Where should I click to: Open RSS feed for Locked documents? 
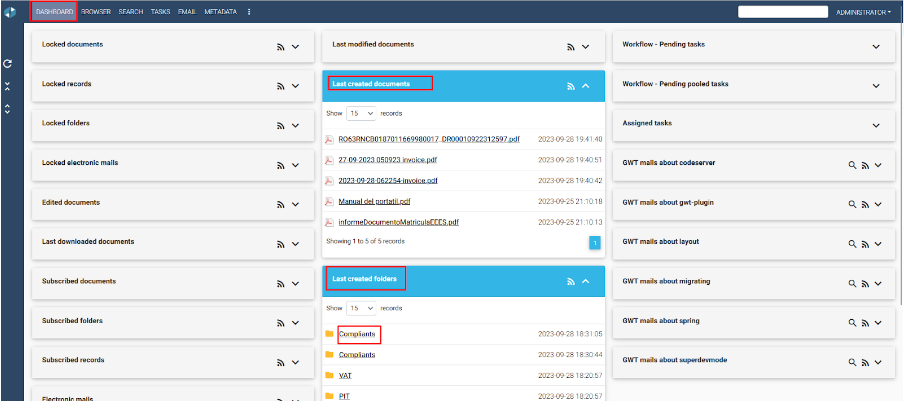(x=280, y=47)
